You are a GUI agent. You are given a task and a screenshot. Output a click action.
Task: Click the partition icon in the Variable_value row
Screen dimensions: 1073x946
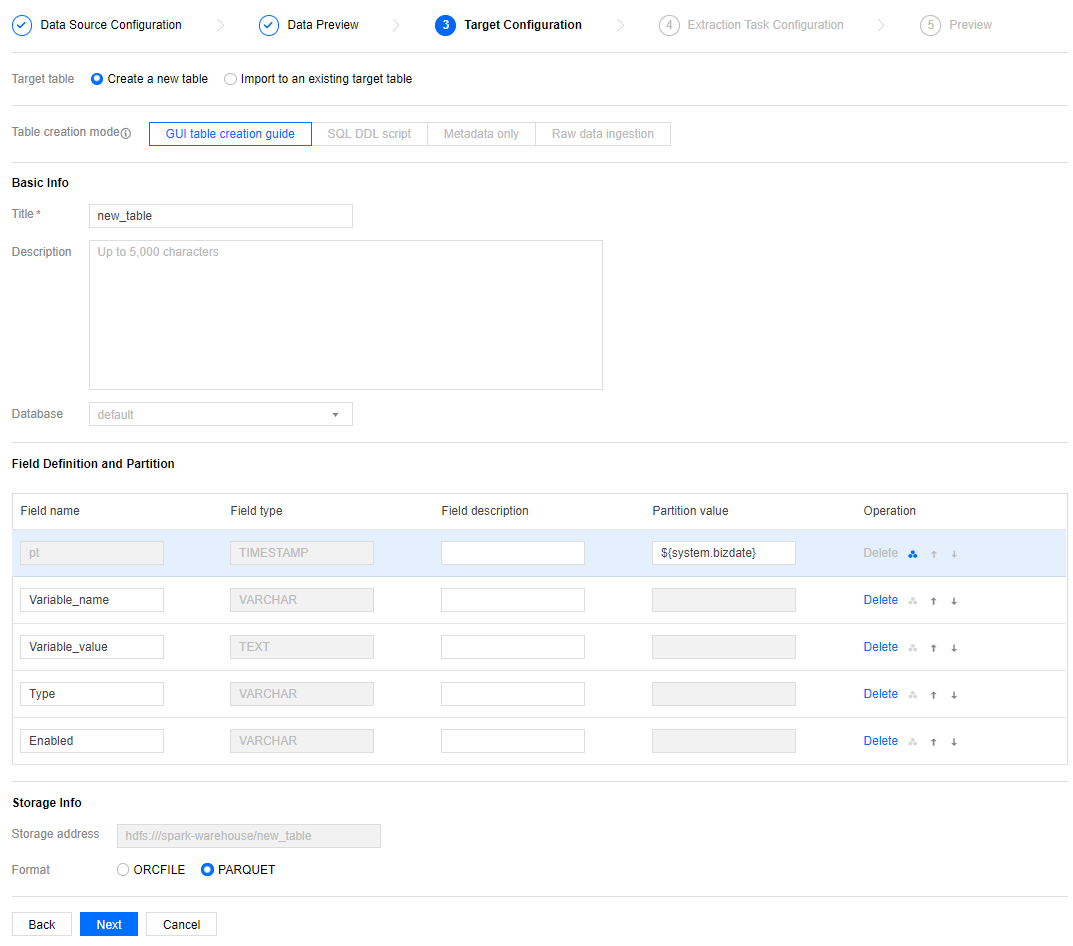(912, 648)
